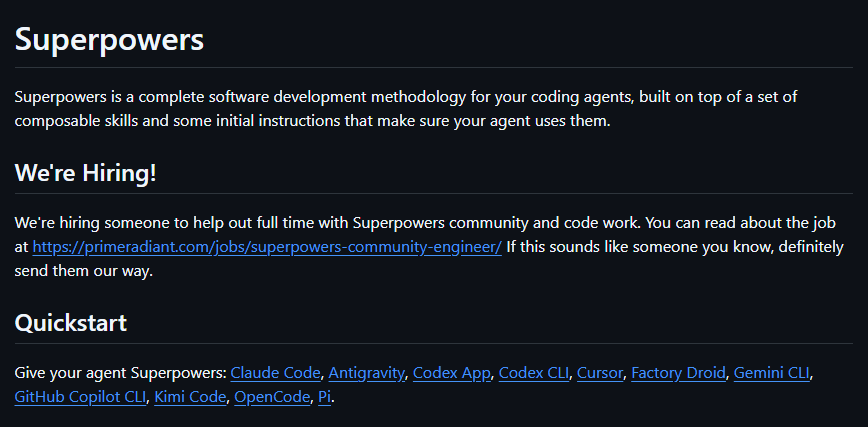Follow the OpenCode link
The width and height of the screenshot is (868, 427).
(x=272, y=397)
